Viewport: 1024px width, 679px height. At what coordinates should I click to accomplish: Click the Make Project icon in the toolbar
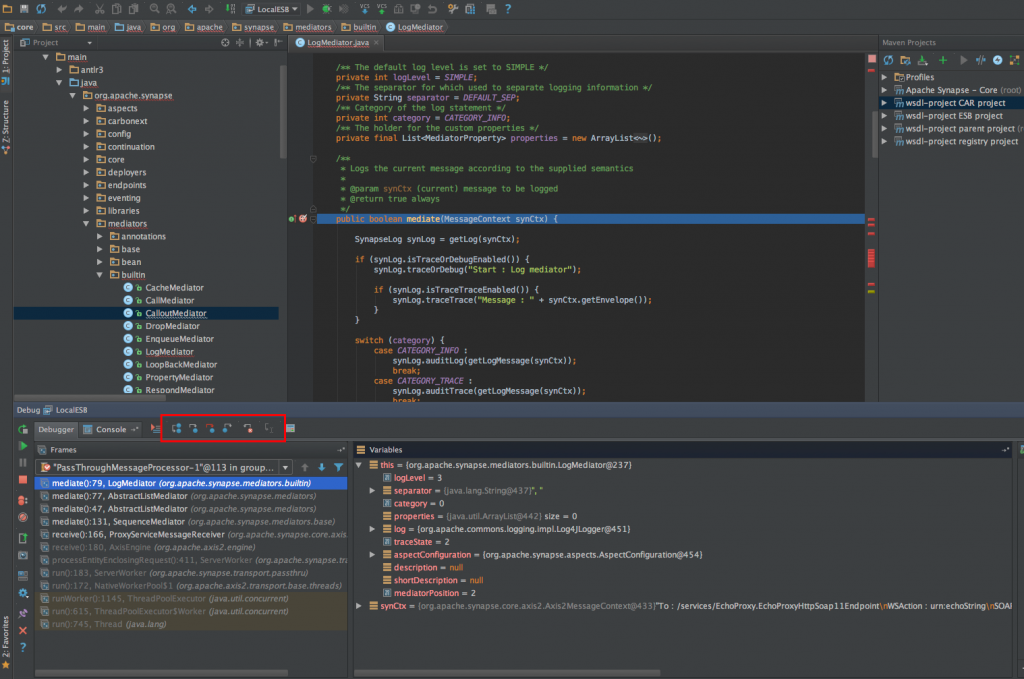pyautogui.click(x=231, y=9)
